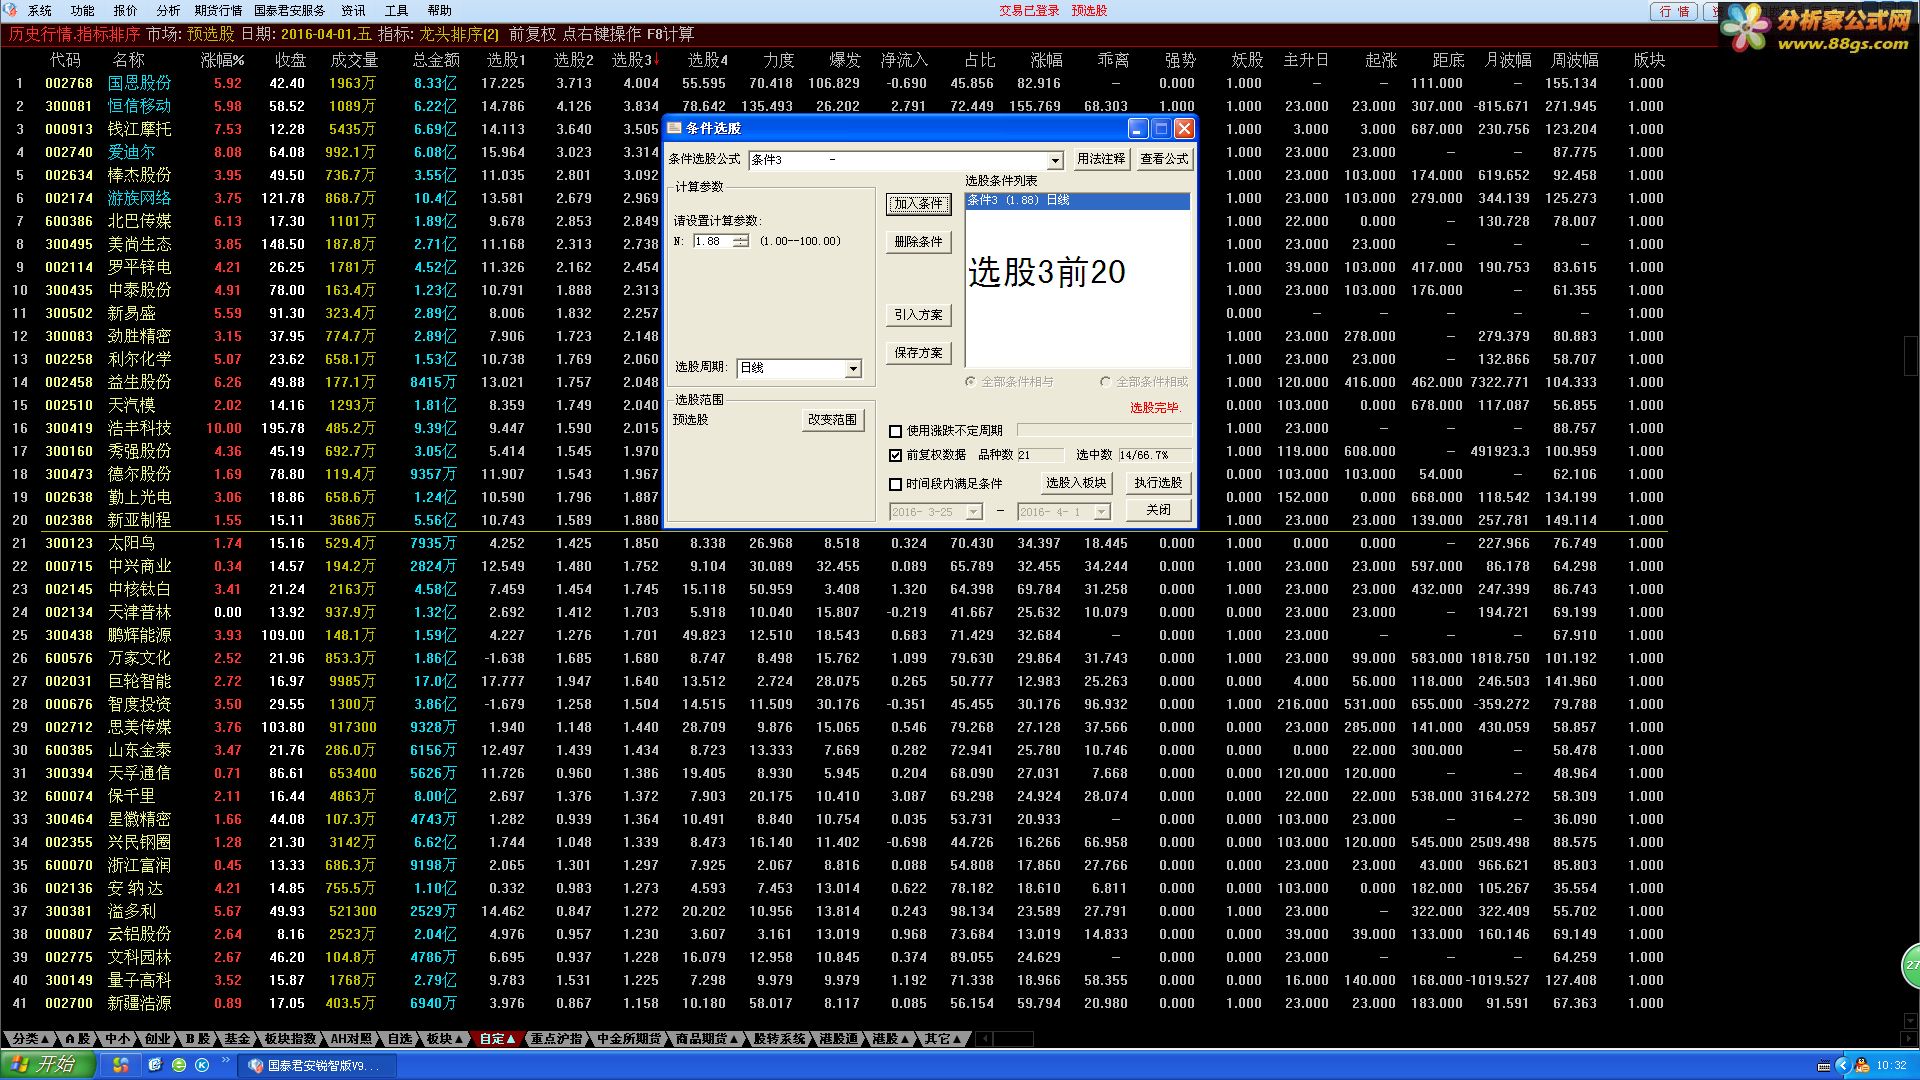Switch to the 创业 bottom tab

[x=157, y=1039]
